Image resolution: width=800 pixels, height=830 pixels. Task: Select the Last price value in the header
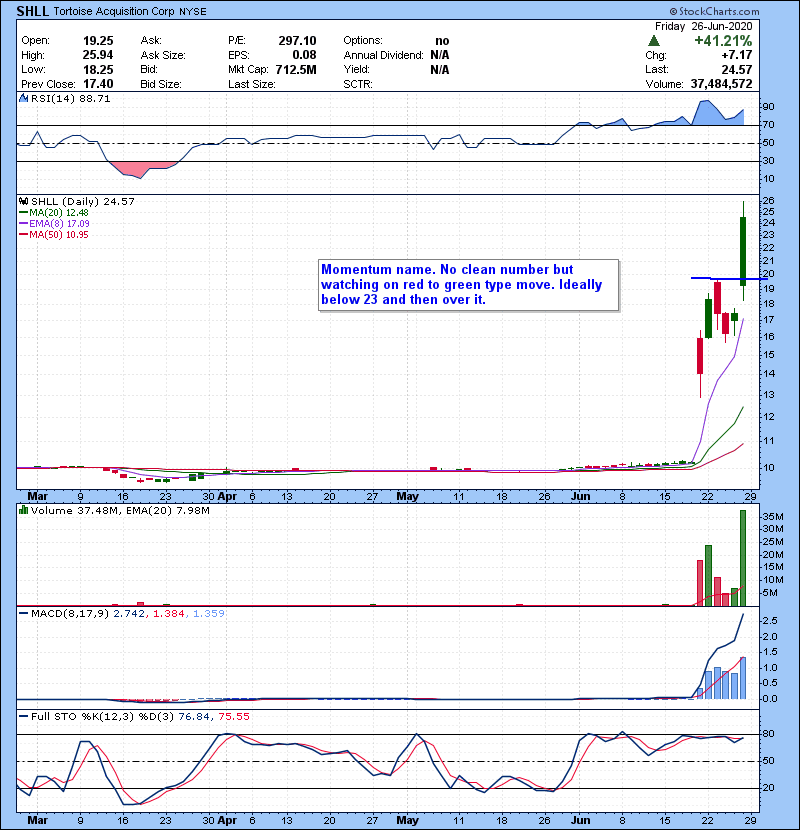coord(736,70)
